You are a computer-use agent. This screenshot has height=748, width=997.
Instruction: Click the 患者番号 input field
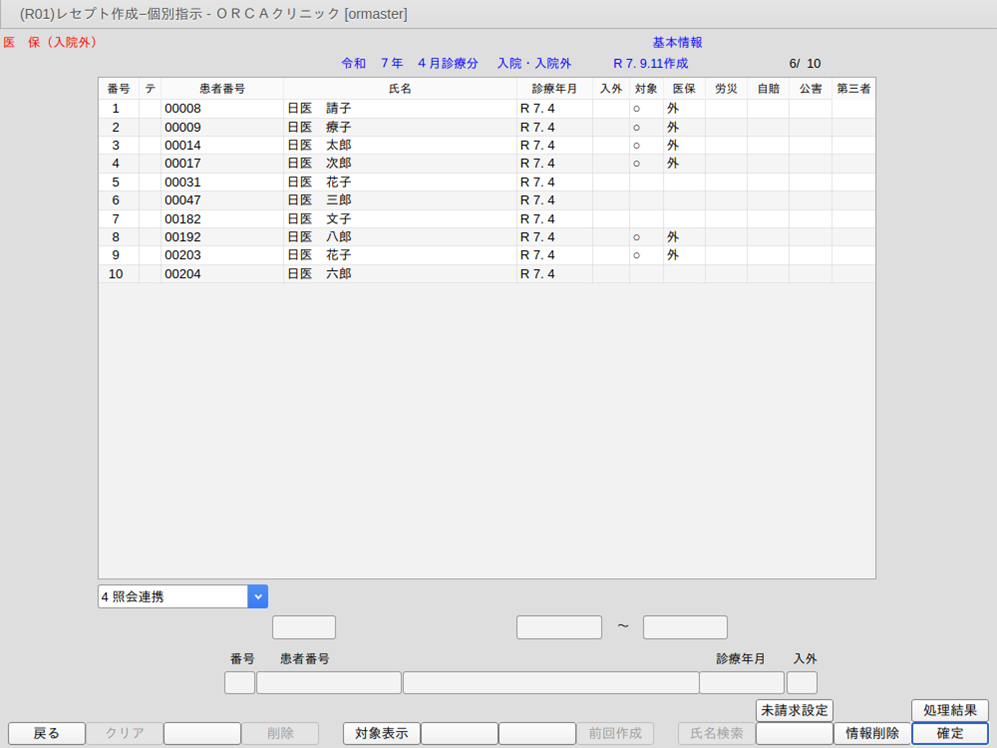pos(328,683)
